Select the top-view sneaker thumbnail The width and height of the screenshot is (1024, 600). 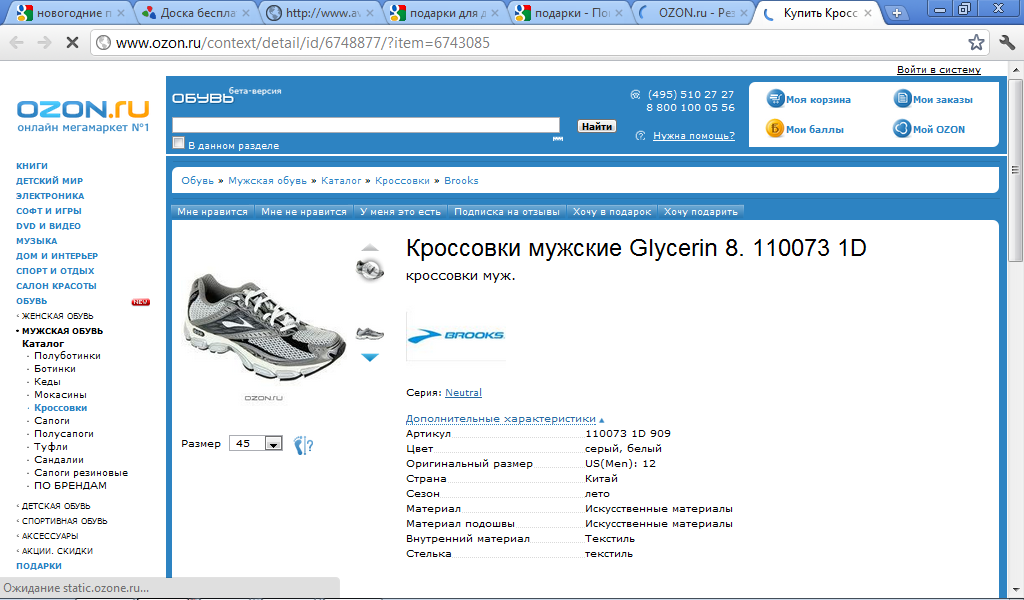[x=370, y=269]
